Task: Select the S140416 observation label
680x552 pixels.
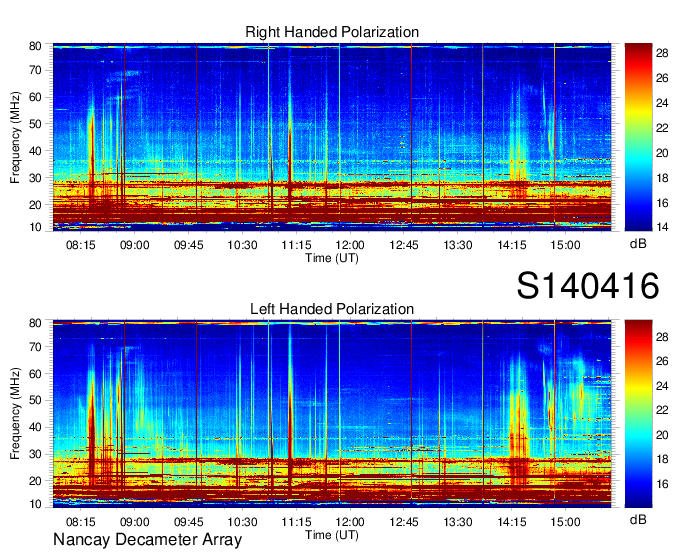Action: tap(588, 286)
